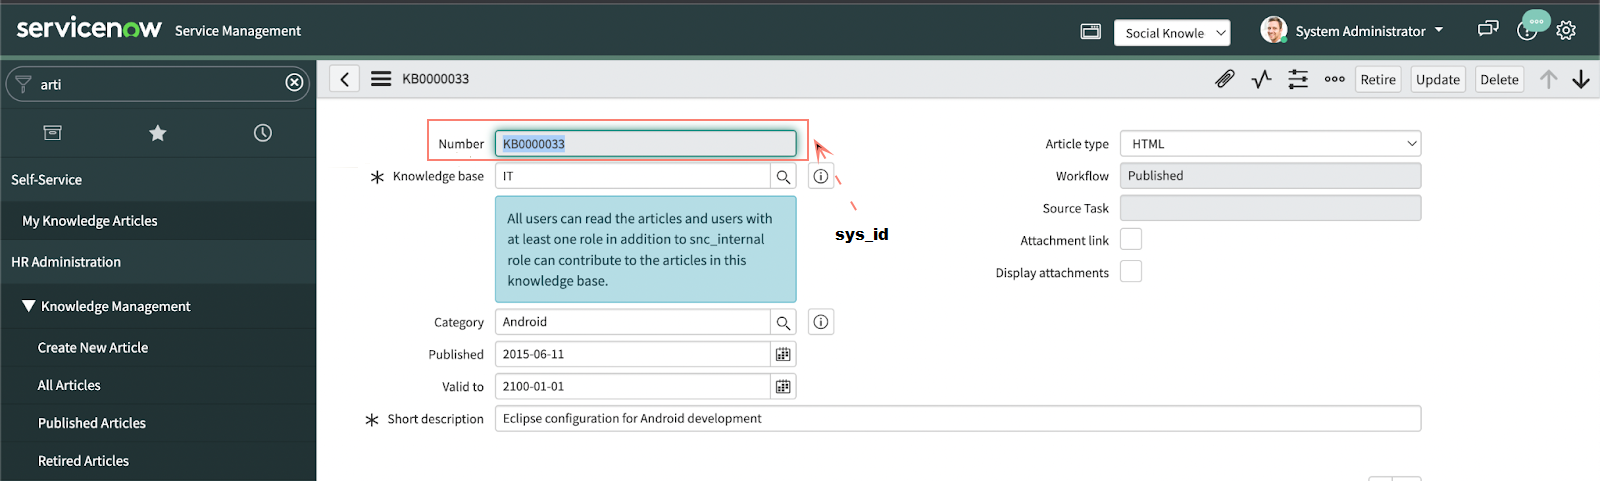
Task: Open the form context hamburger menu
Action: 381,79
